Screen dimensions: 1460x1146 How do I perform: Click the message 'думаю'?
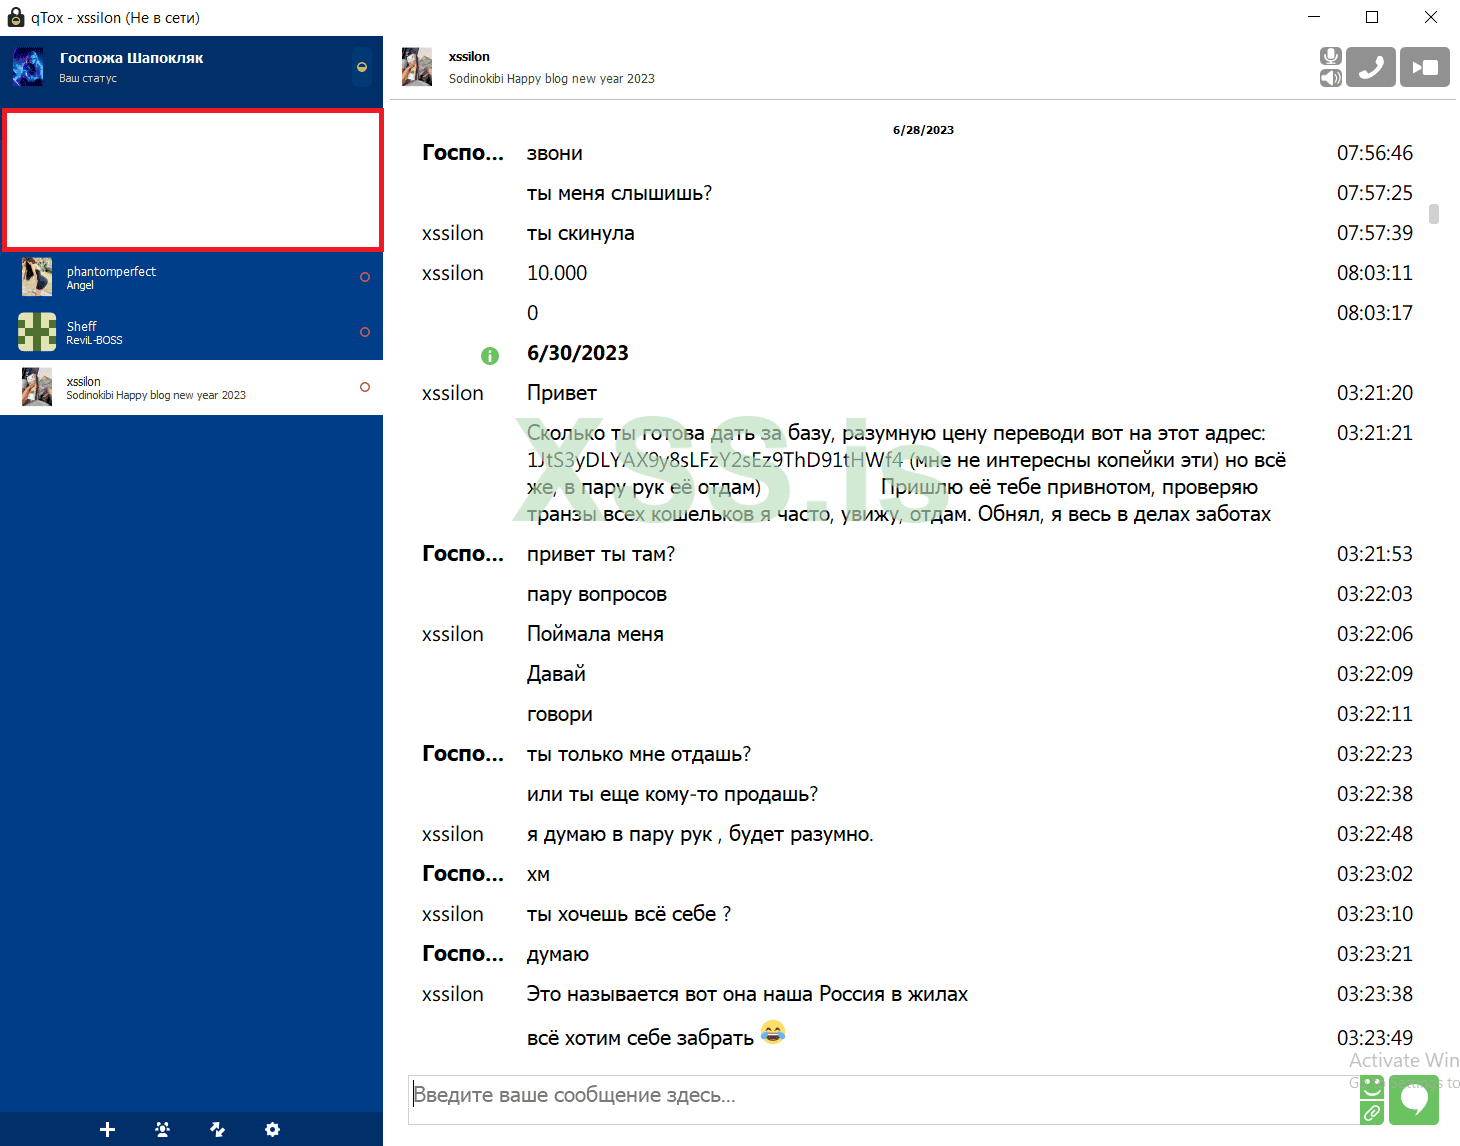coord(558,955)
